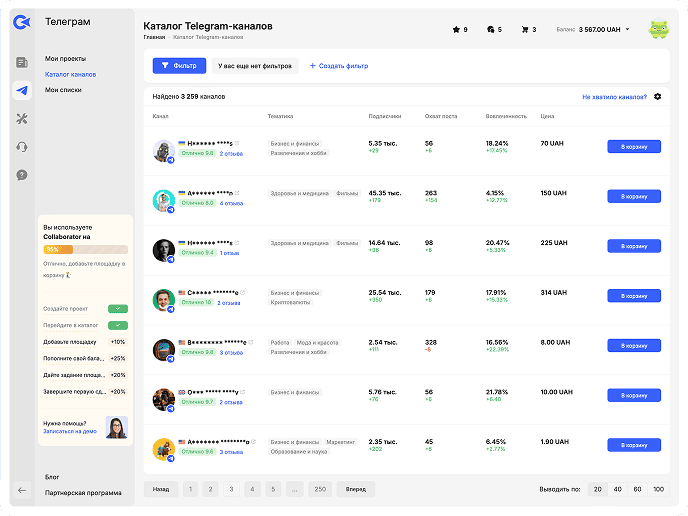Viewport: 688px width, 516px height.
Task: Go to 'Мои проекты' menu item
Action: click(65, 58)
